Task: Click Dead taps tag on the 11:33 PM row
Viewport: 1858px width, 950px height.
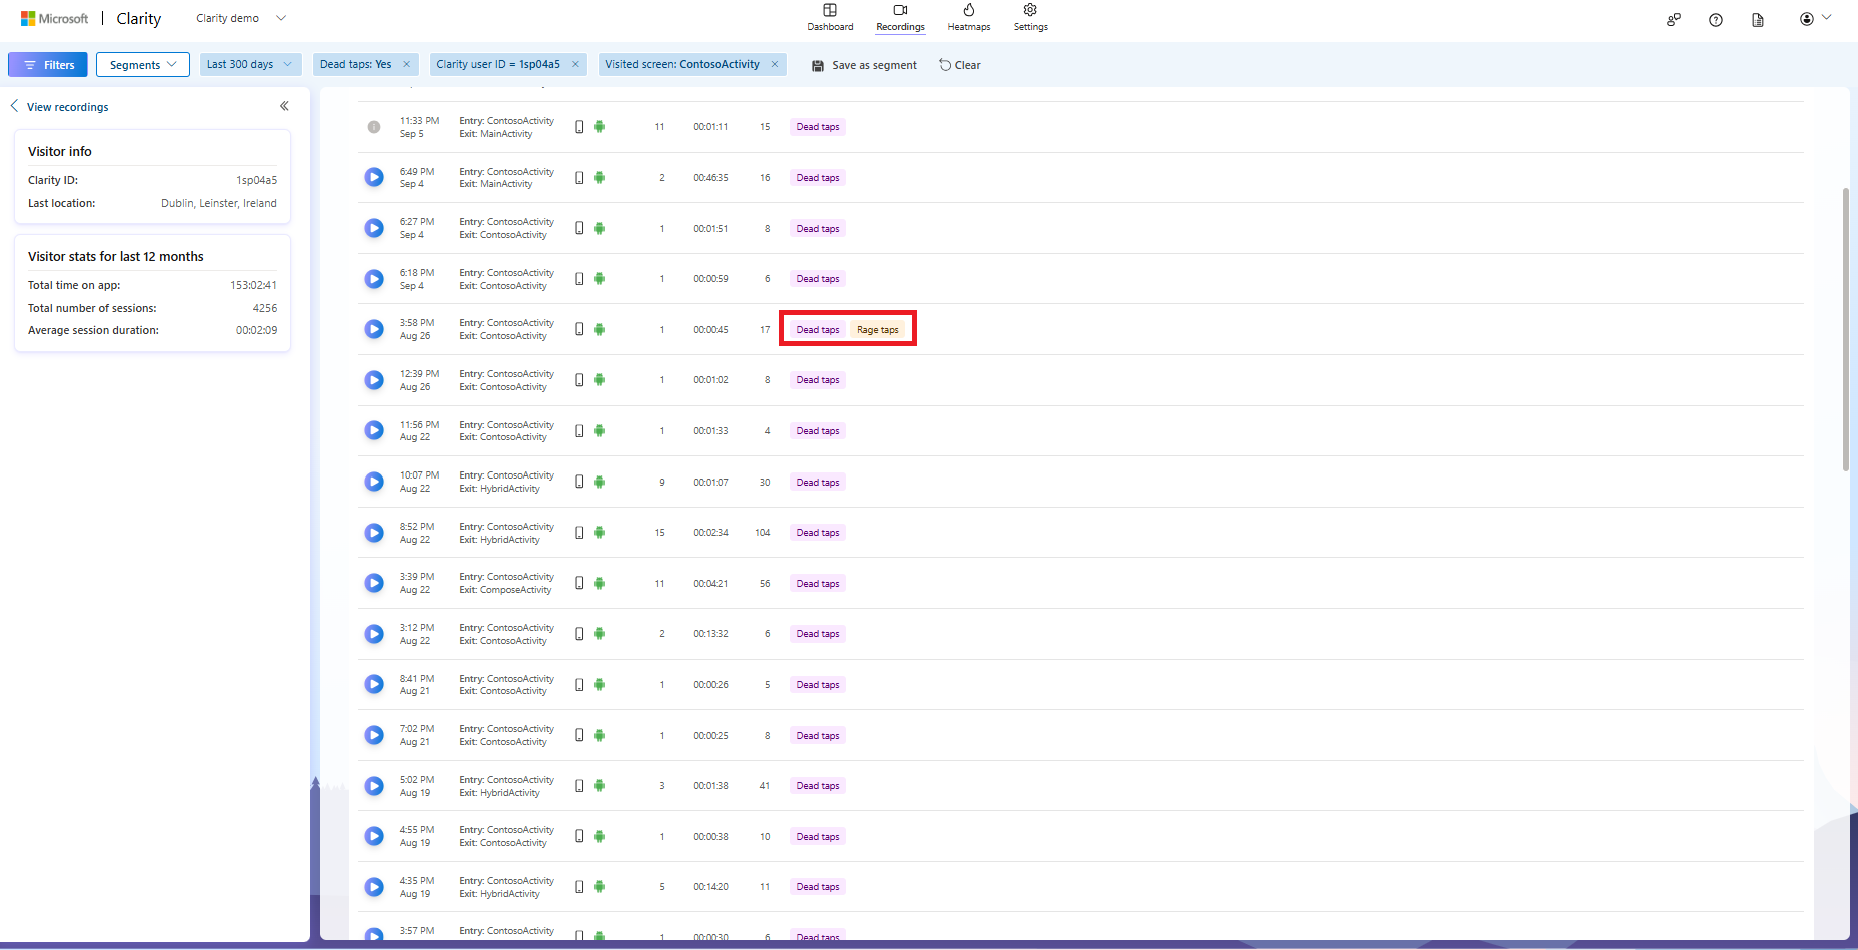Action: 818,127
